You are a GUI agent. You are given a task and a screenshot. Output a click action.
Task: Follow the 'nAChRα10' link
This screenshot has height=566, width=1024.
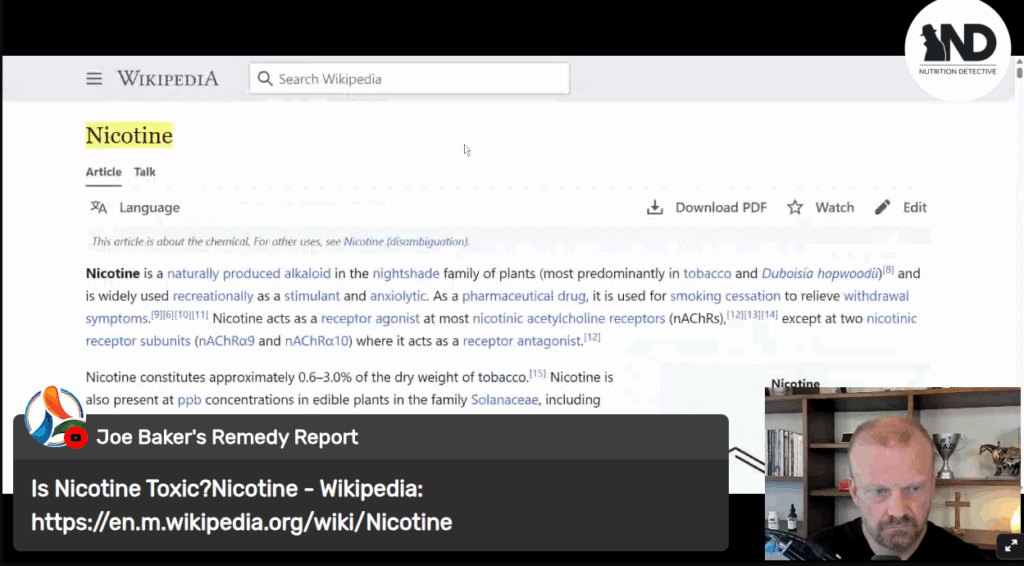pyautogui.click(x=317, y=341)
